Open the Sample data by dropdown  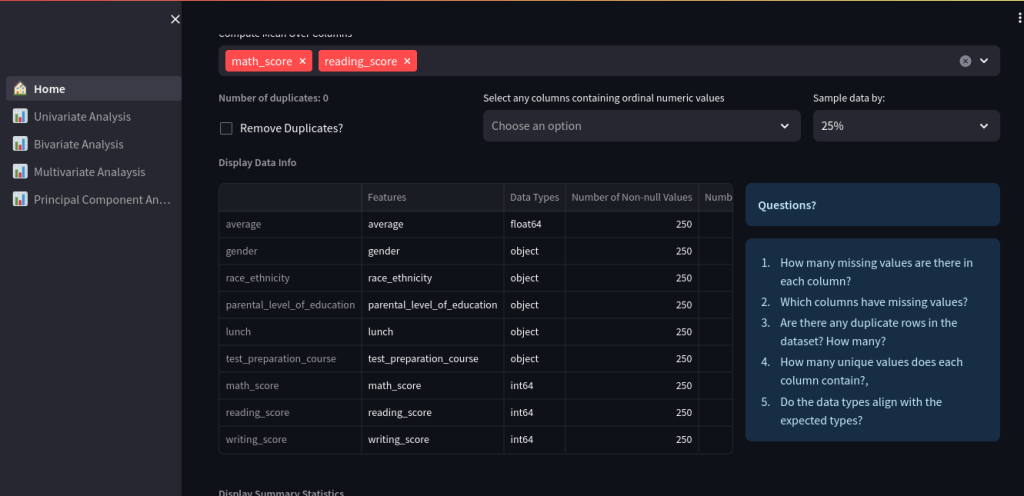click(905, 126)
